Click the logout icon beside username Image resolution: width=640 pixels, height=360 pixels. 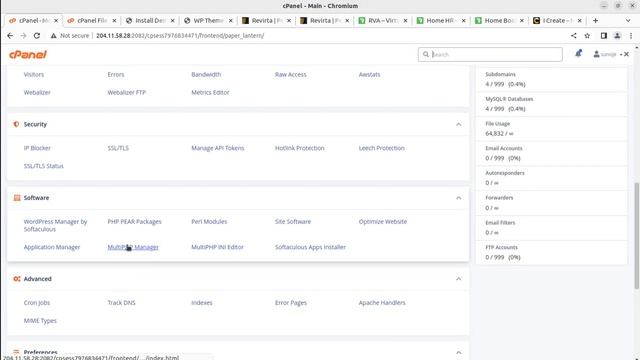tap(627, 54)
